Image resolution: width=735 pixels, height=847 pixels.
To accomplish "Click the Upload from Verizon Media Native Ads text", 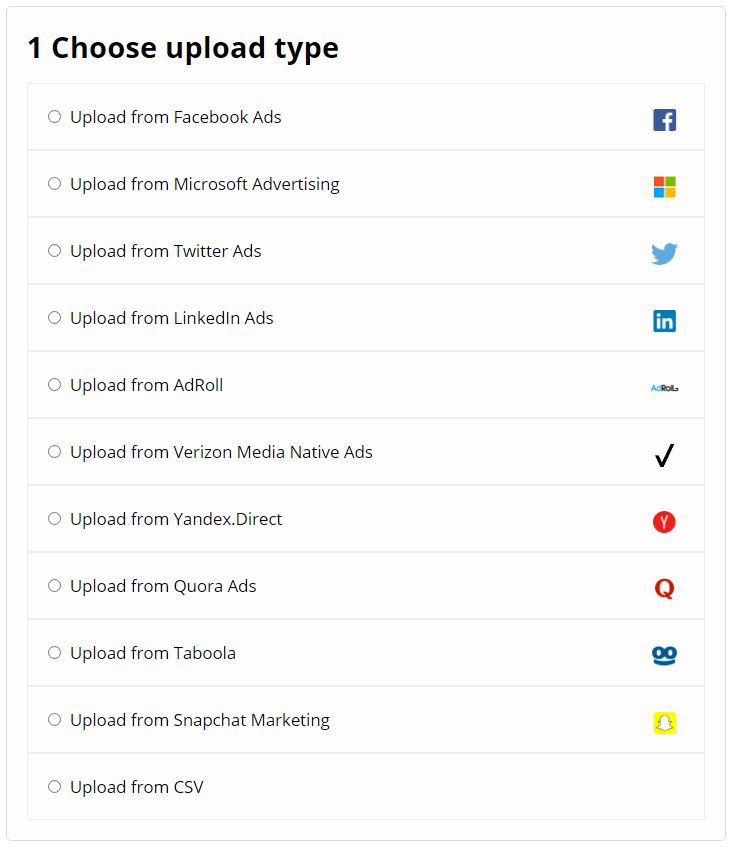I will tap(221, 452).
